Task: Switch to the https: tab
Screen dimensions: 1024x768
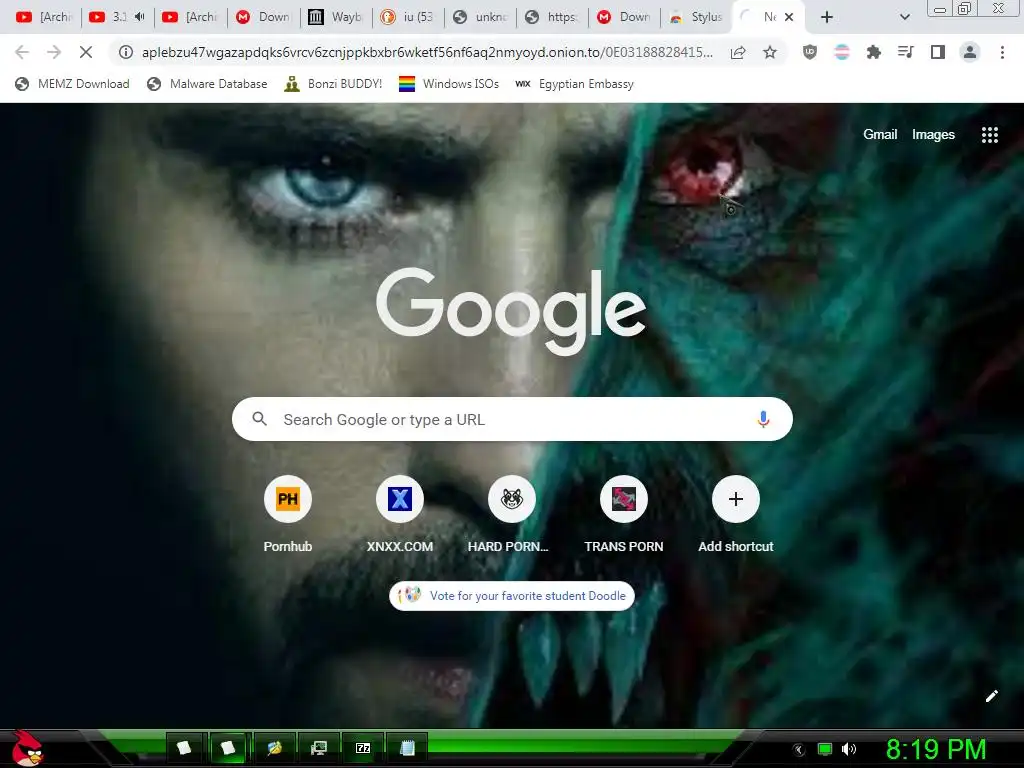Action: pos(552,17)
